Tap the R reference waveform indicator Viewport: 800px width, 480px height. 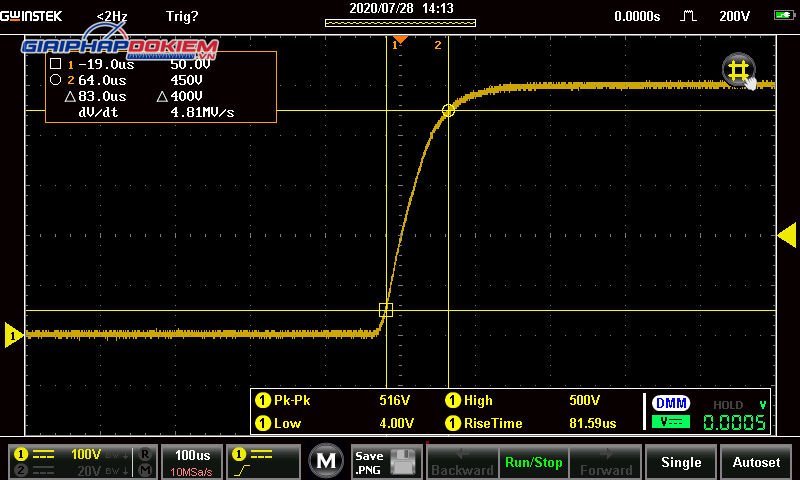pos(145,454)
